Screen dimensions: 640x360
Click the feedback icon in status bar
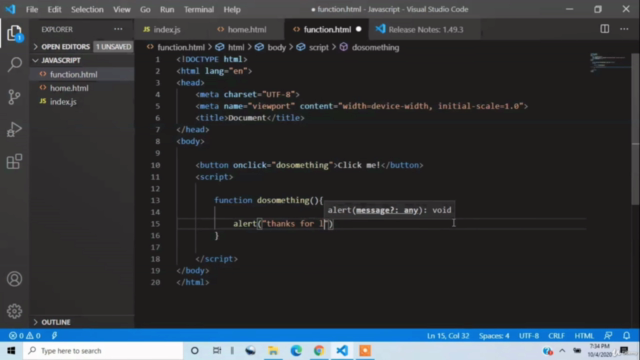pos(608,336)
